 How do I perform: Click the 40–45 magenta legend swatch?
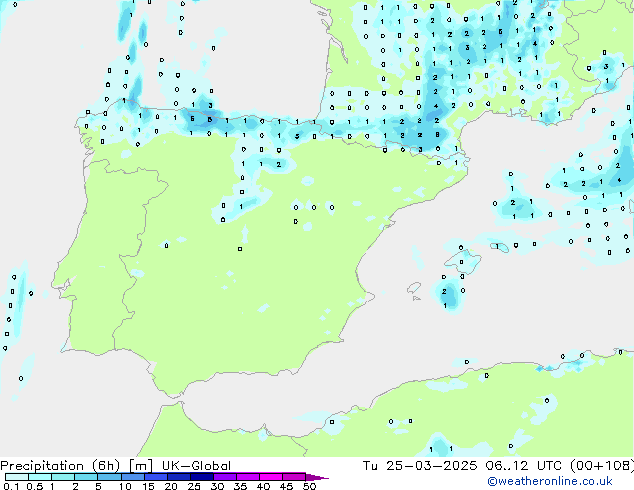271,477
